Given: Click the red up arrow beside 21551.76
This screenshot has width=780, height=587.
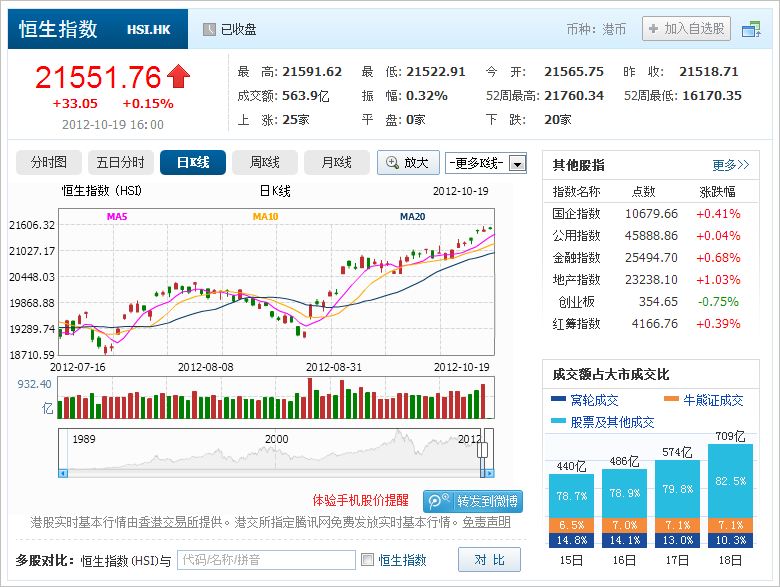Looking at the screenshot, I should (178, 77).
